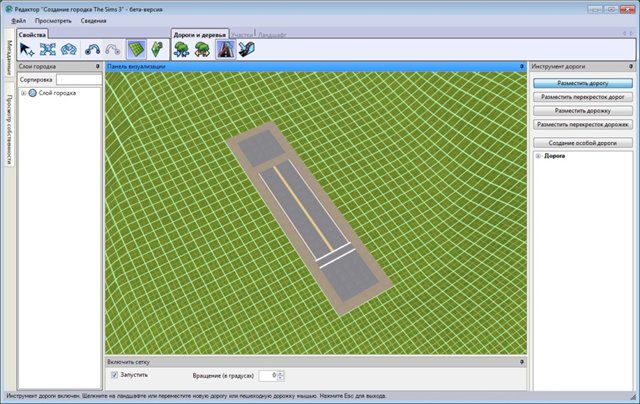Uncheck the Запустить grid checkbox

115,375
